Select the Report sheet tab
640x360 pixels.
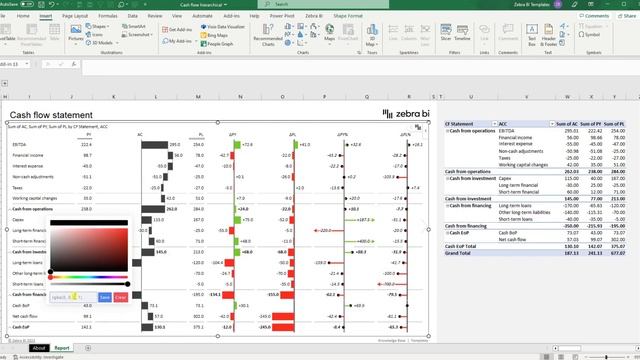tap(62, 348)
